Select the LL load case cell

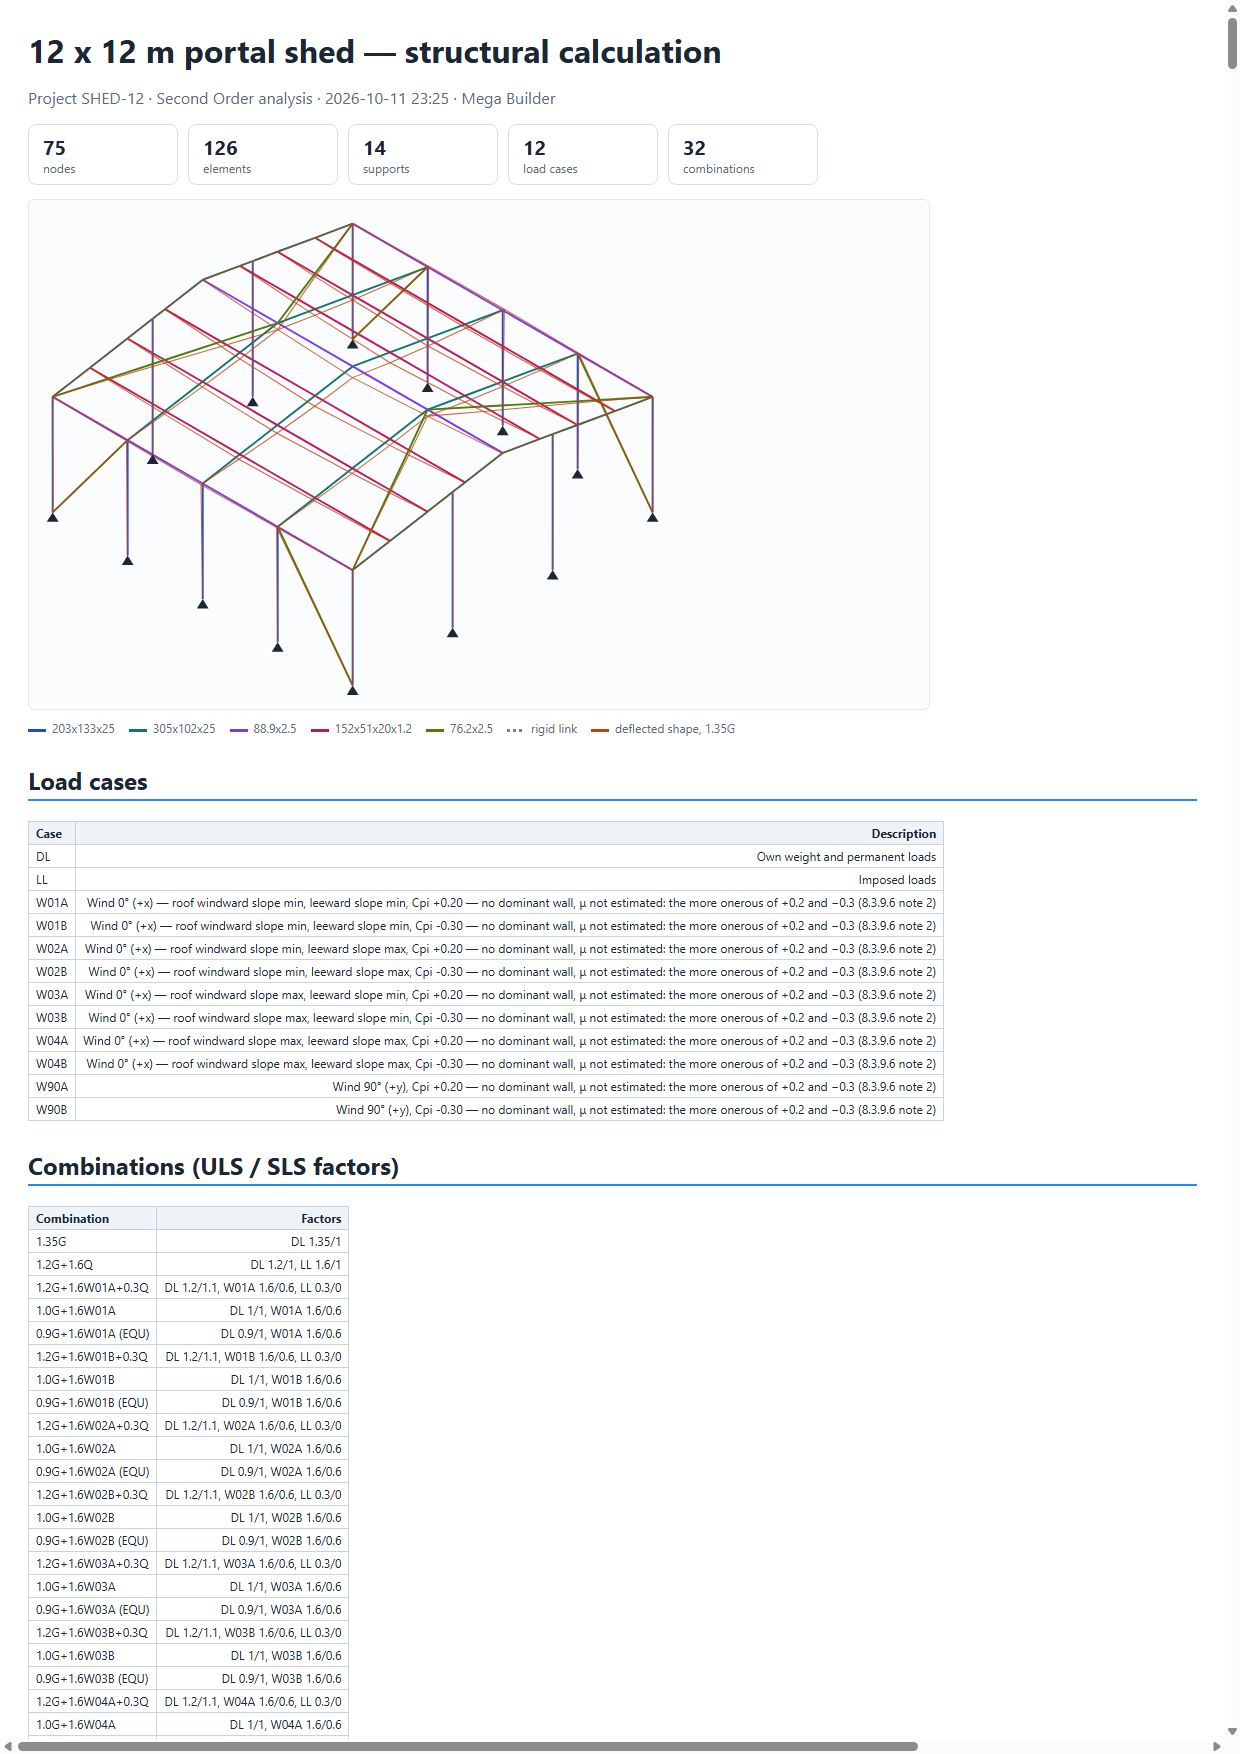(52, 880)
